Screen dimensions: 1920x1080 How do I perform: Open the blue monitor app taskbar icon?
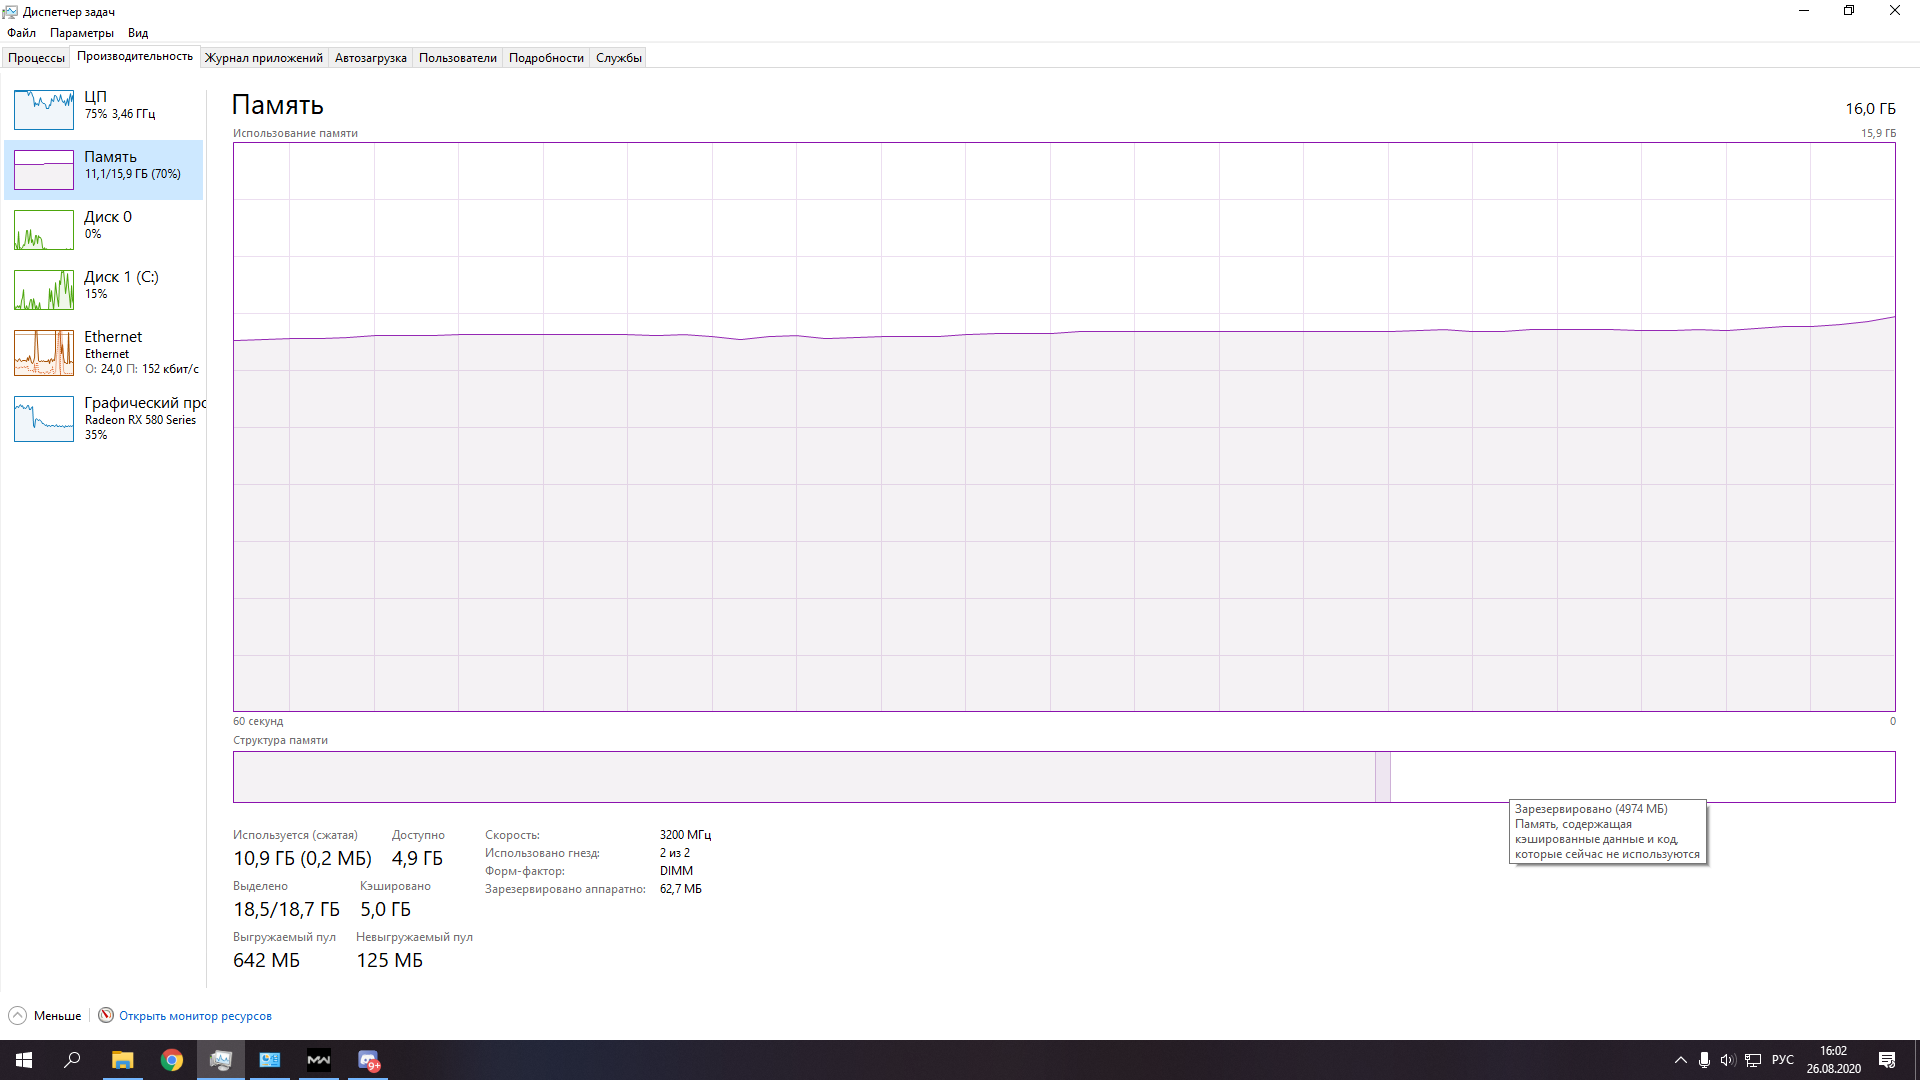coord(270,1060)
